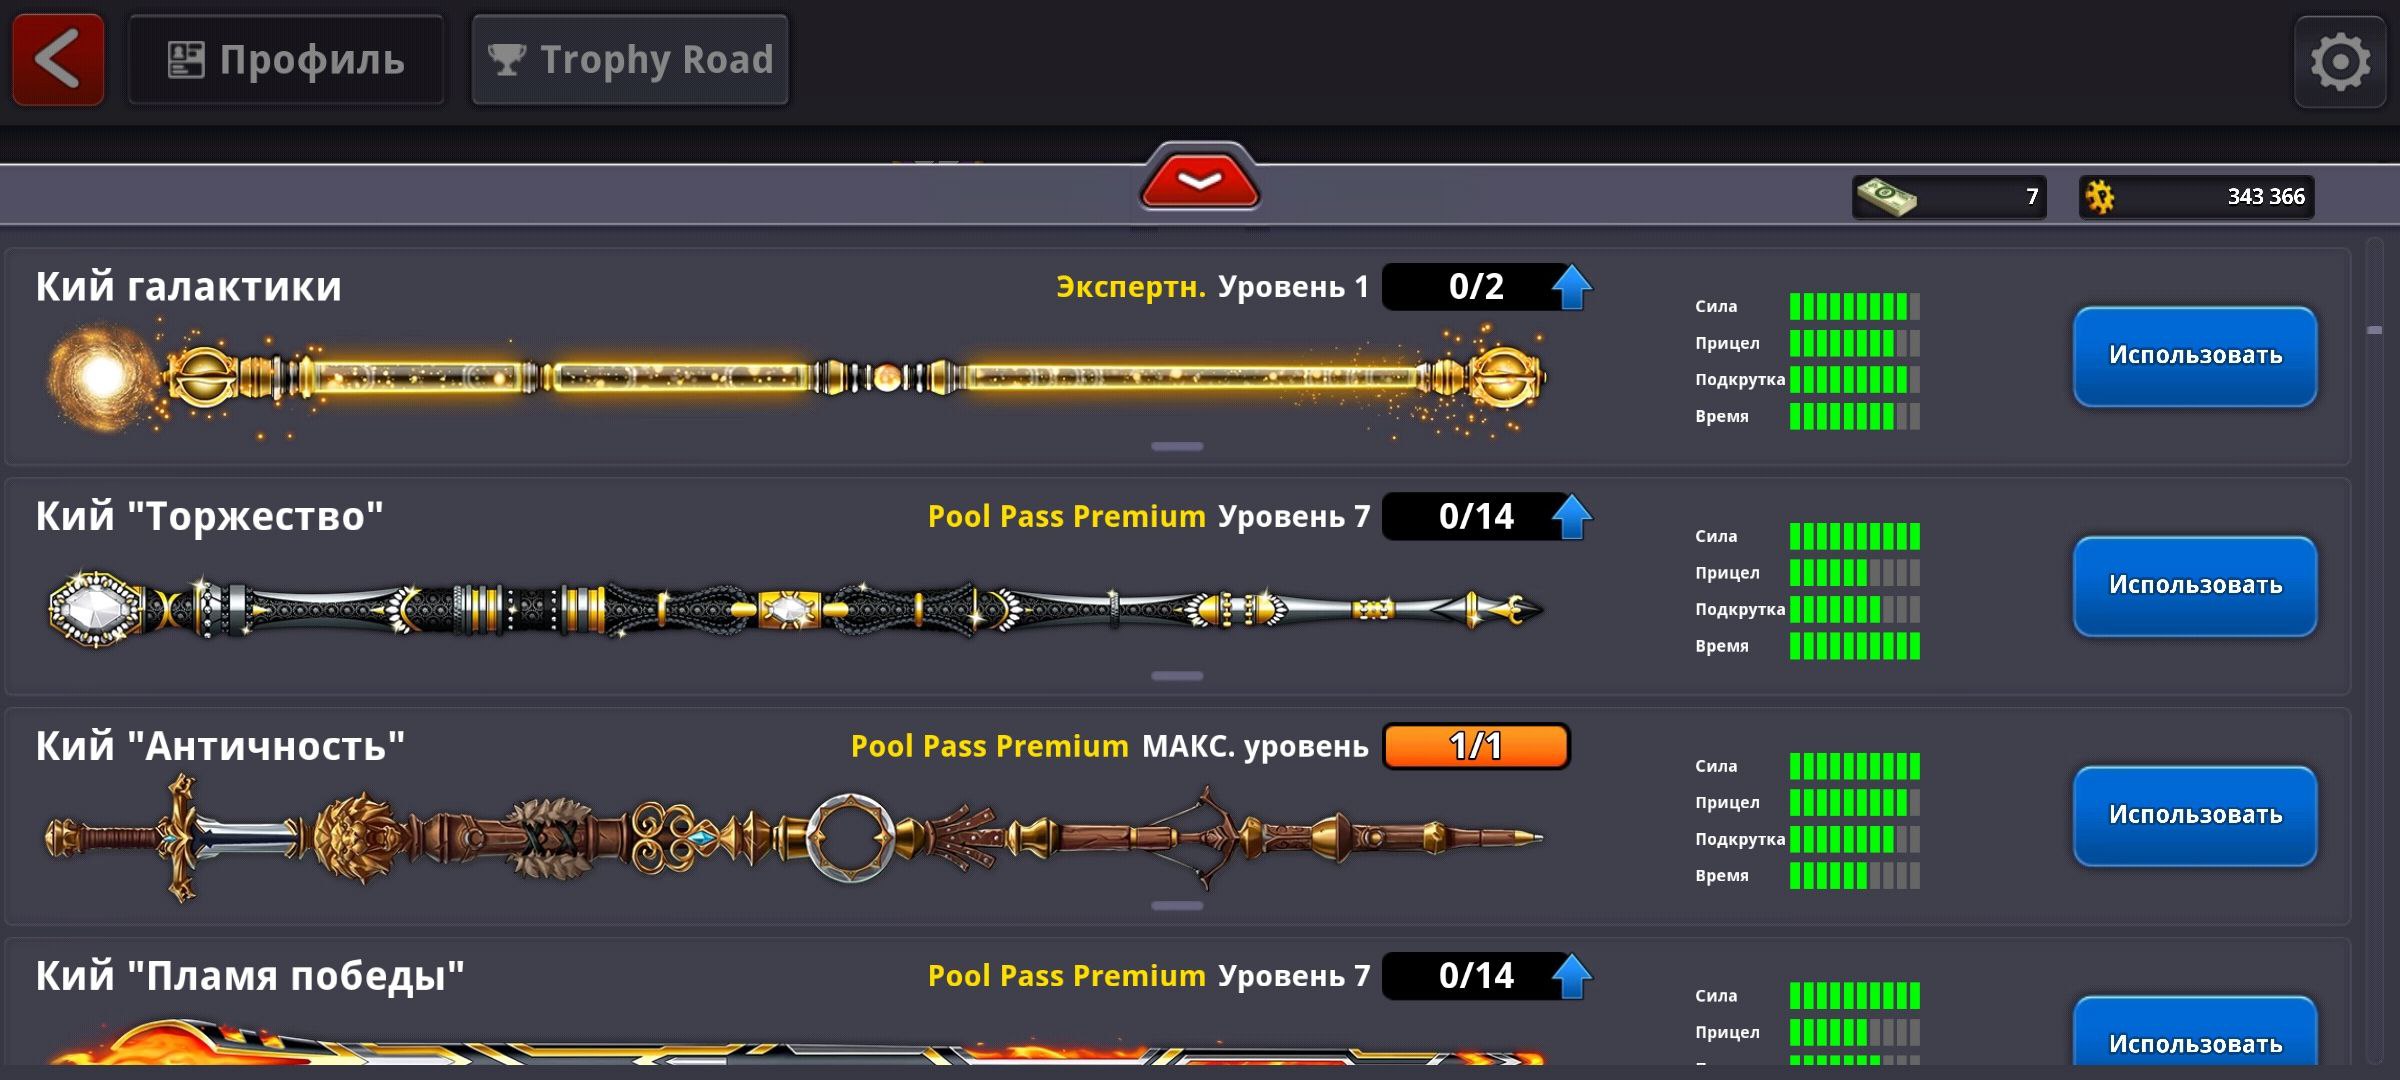The image size is (2400, 1080).
Task: Expand details handle under Кий галактики
Action: [1177, 446]
